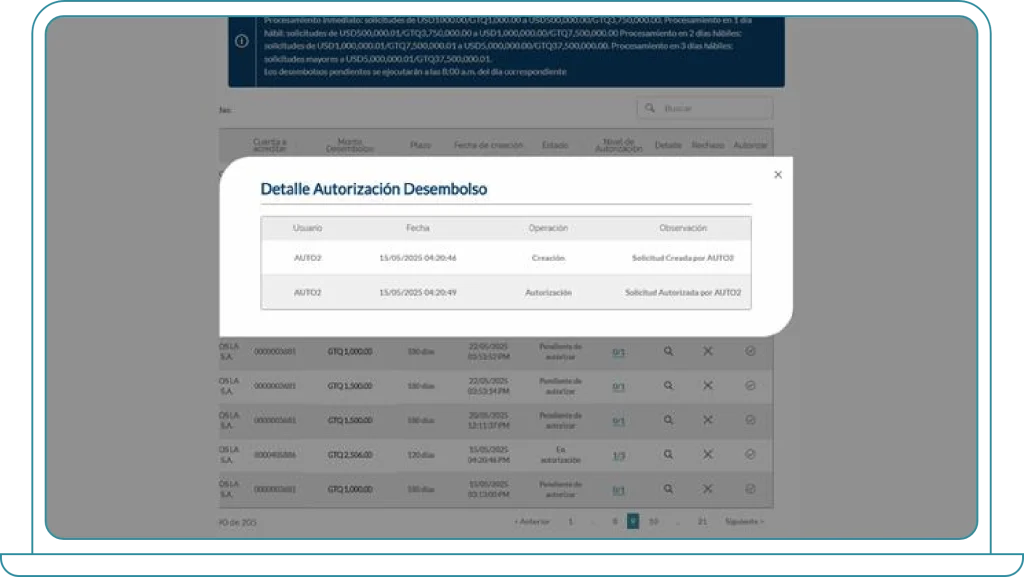Open detail magnifier for the GTQ 2,506.00 row
Viewport: 1024px width, 577px height.
[668, 454]
